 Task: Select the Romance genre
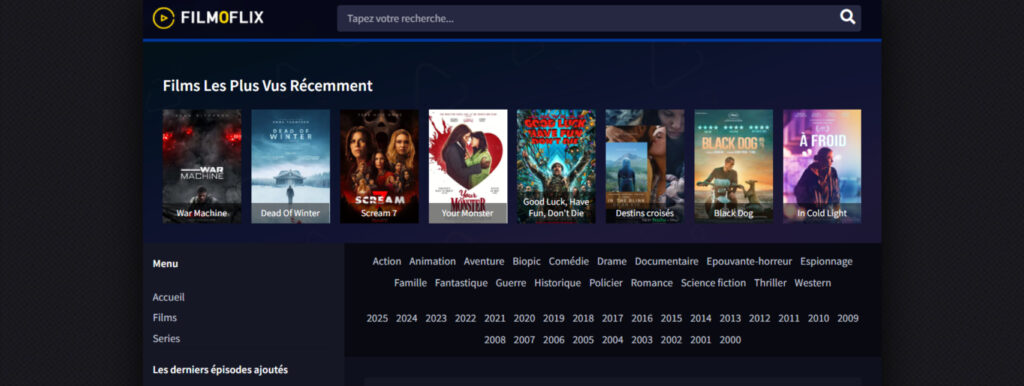tap(652, 283)
